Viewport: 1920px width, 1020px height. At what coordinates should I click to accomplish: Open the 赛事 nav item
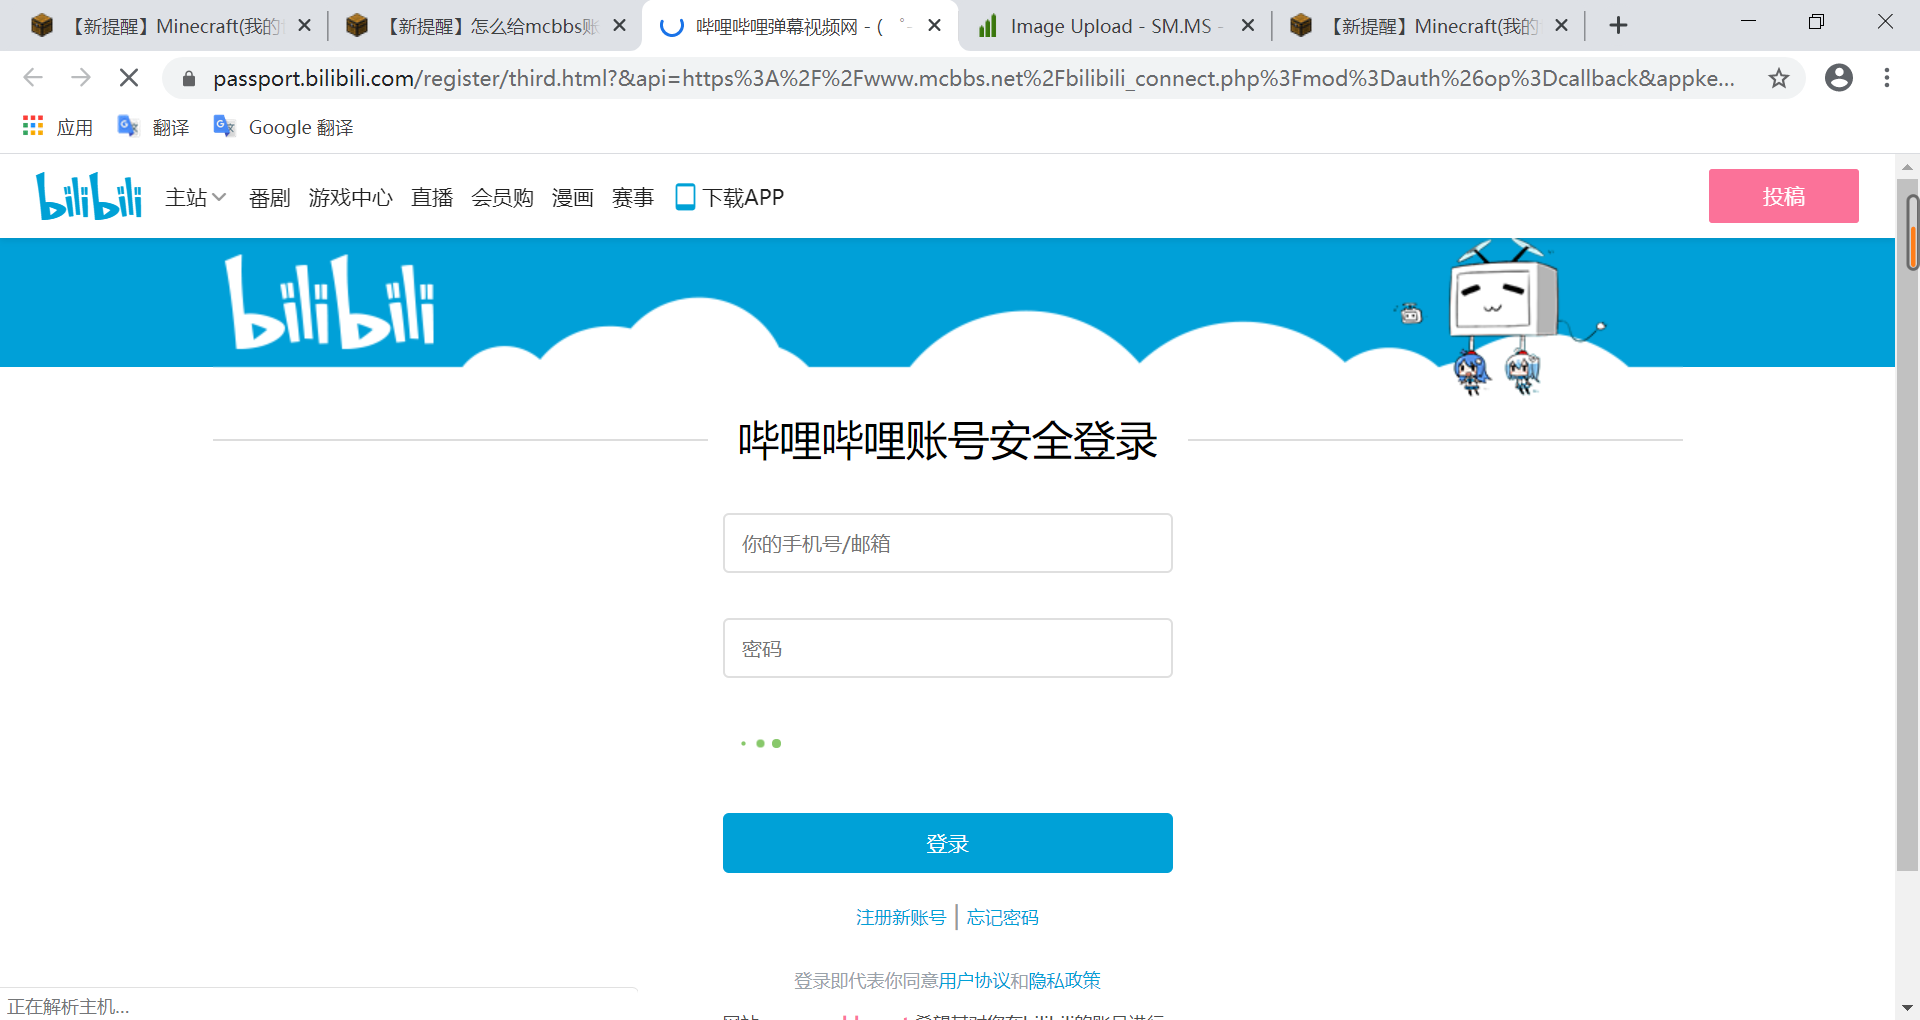(x=632, y=197)
